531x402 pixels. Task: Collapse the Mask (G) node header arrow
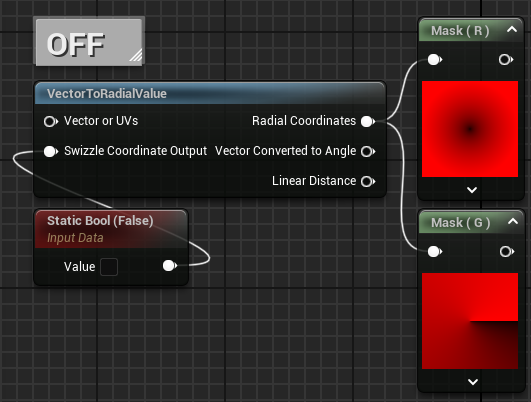[513, 221]
